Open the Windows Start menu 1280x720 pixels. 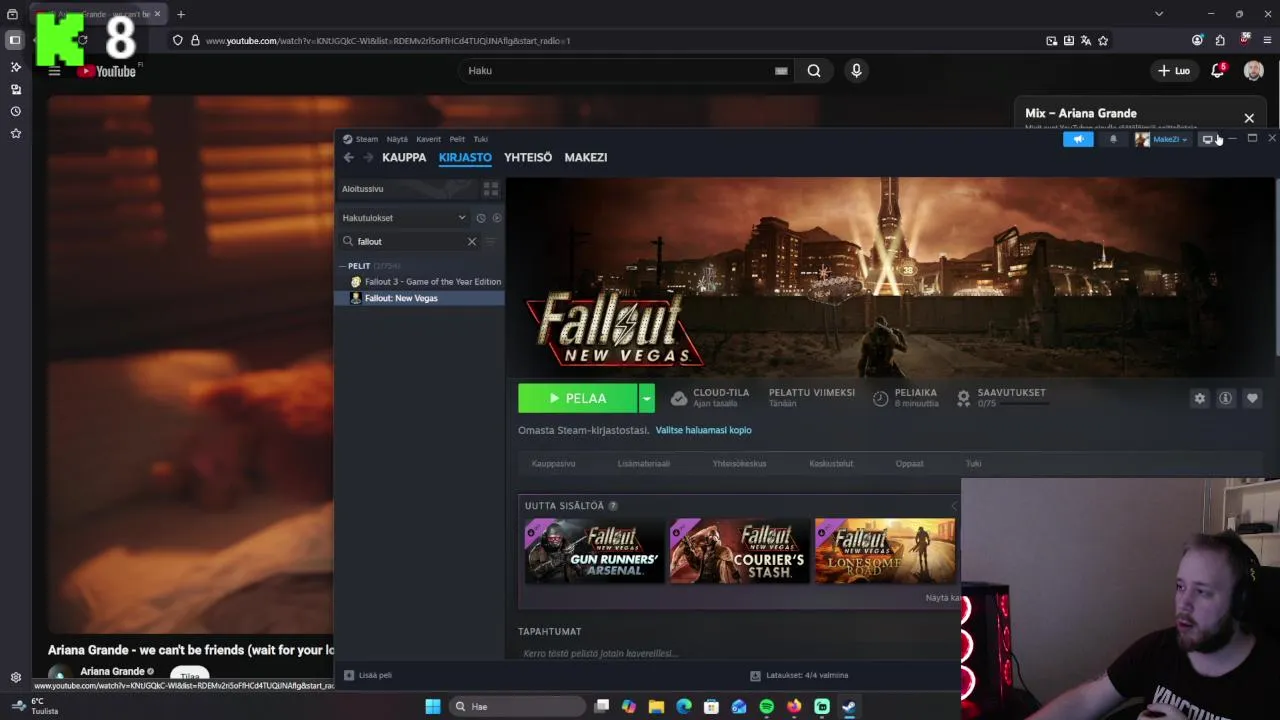[432, 706]
